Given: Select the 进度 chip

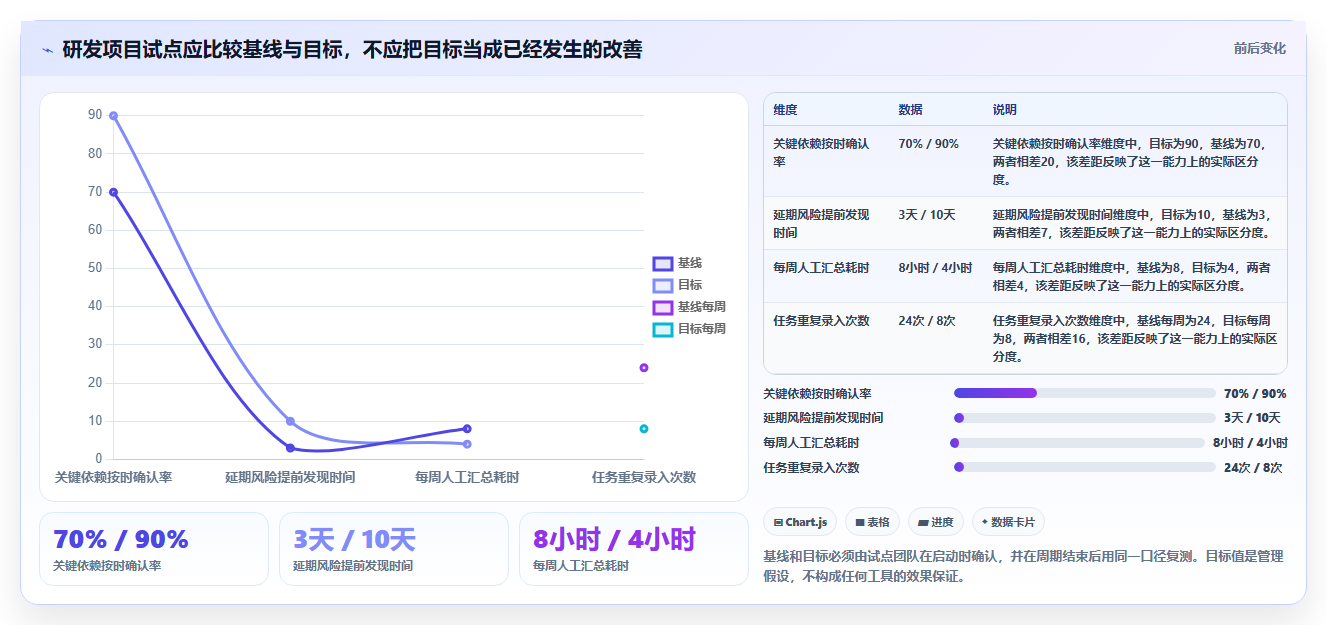Looking at the screenshot, I should 936,522.
